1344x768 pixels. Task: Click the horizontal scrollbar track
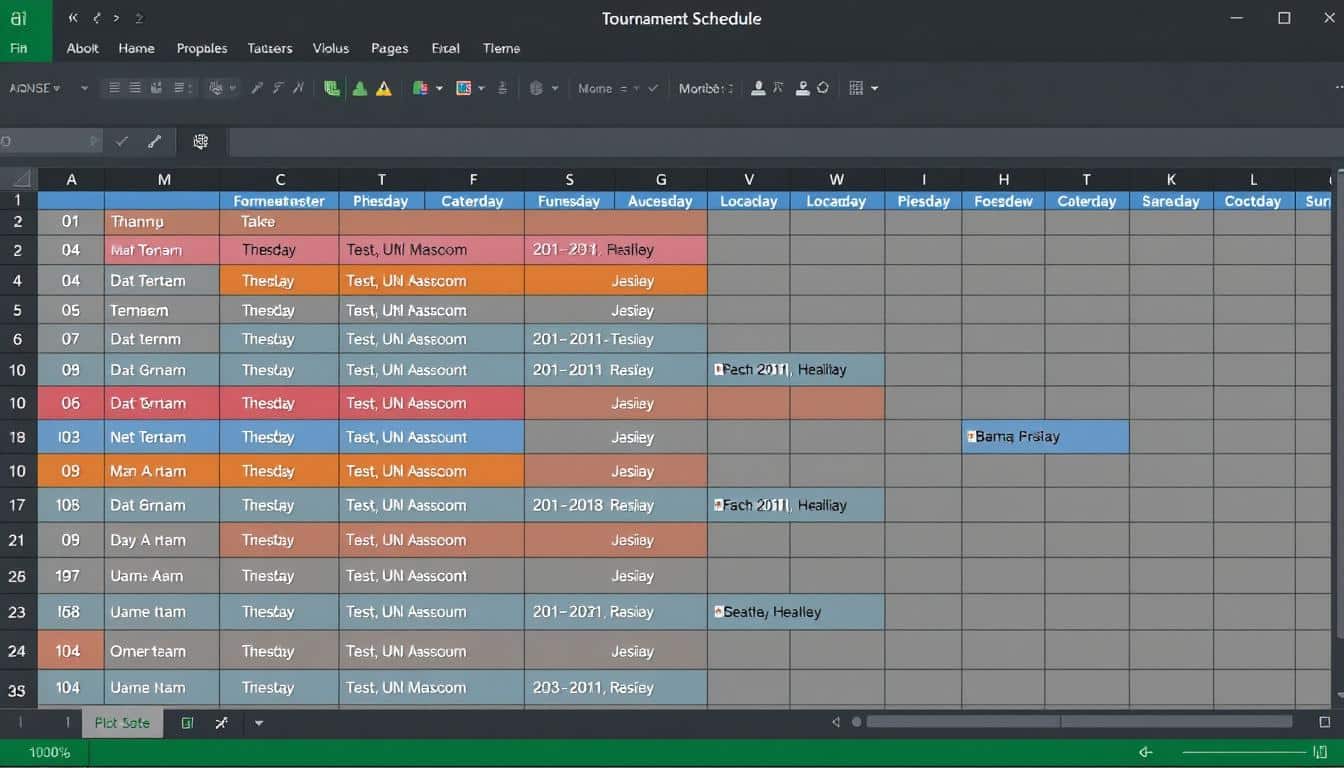point(1079,721)
